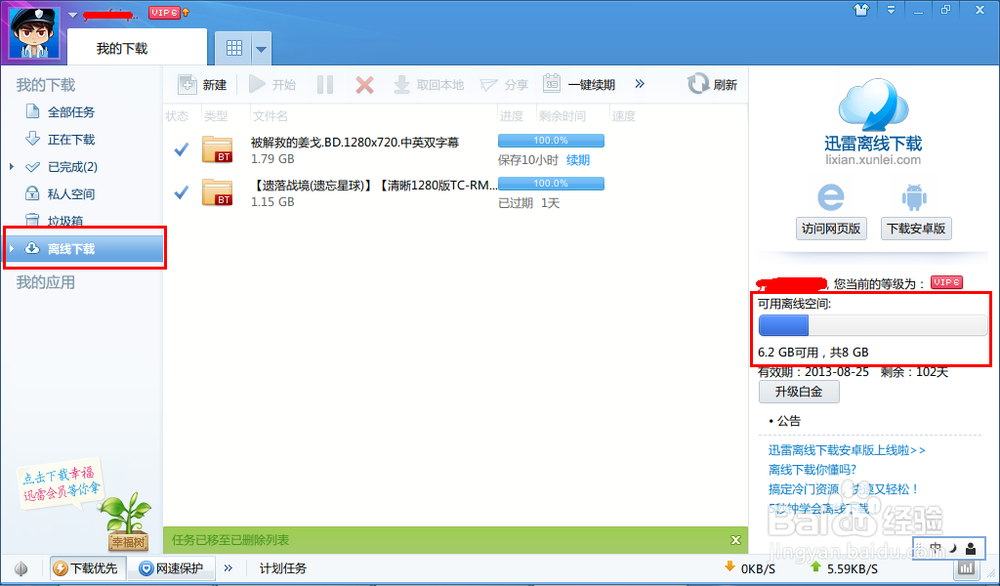Image resolution: width=1000 pixels, height=586 pixels.
Task: Click the 下载安卓版 button
Action: pos(916,228)
